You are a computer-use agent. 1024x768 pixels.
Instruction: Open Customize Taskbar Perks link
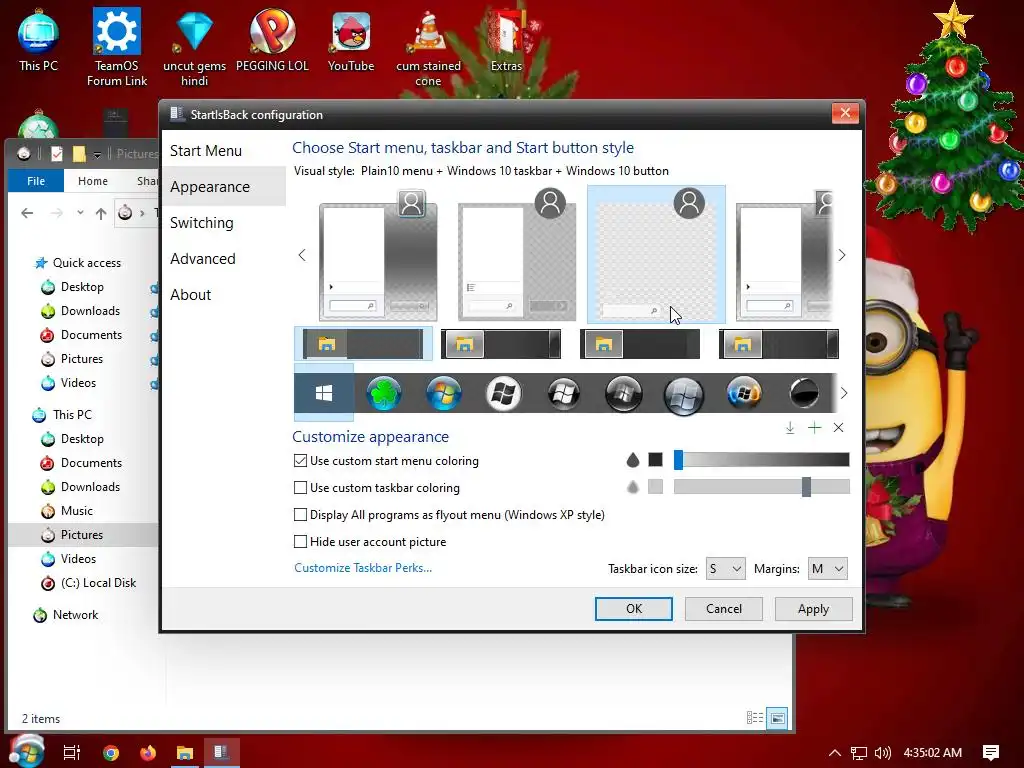(362, 568)
